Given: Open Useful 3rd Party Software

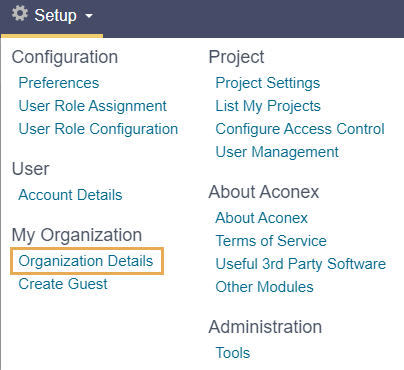Looking at the screenshot, I should point(301,264).
